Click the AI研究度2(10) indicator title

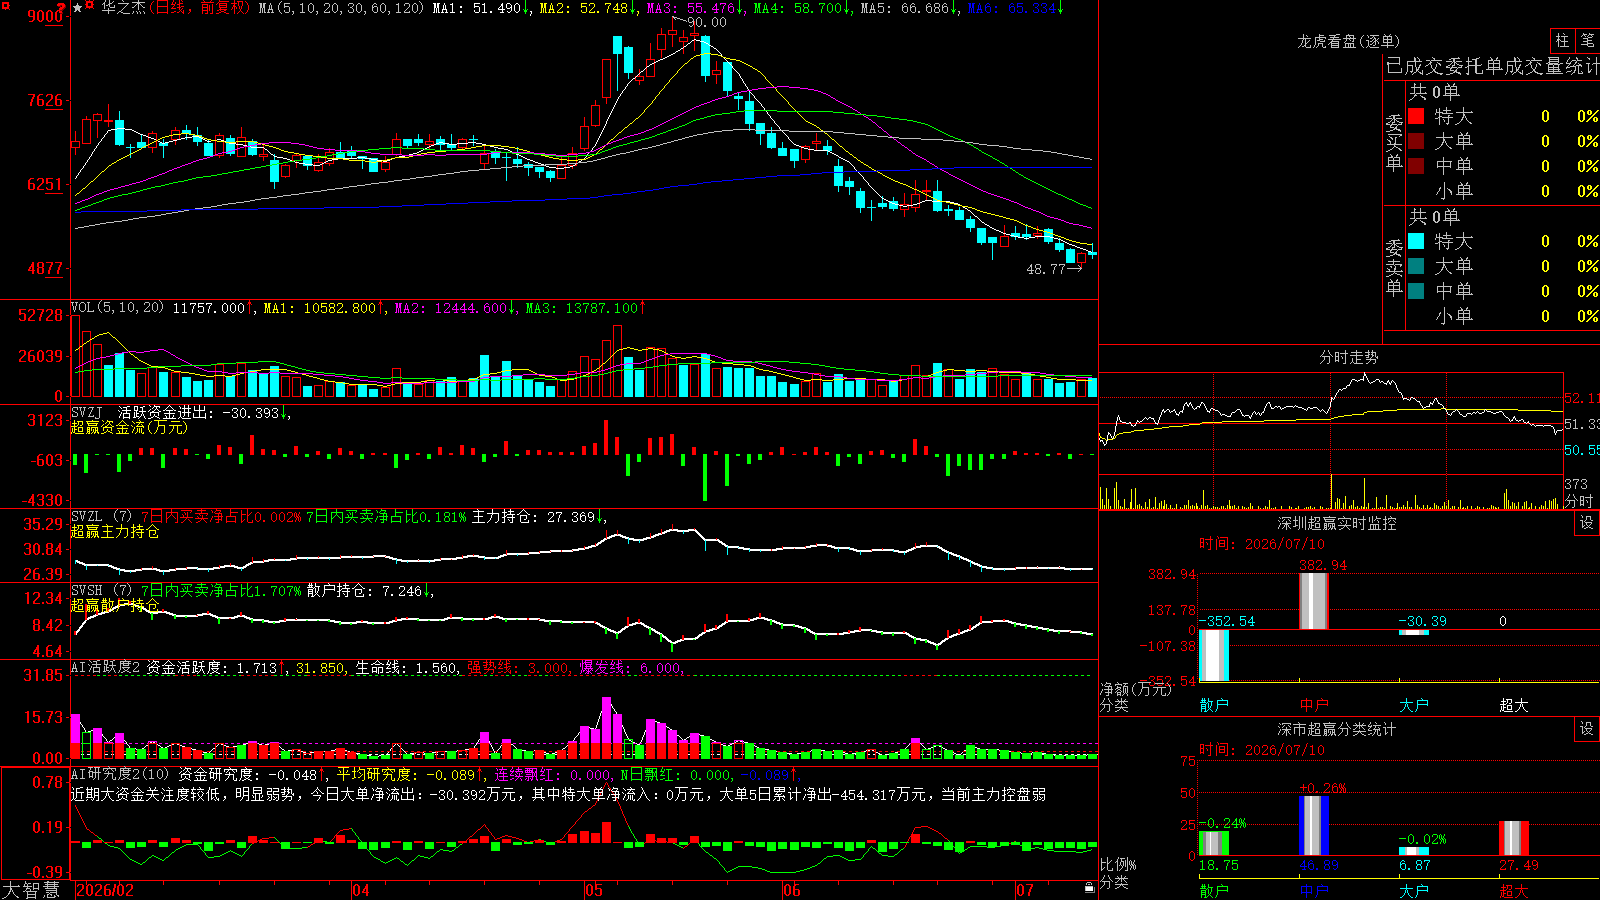click(x=120, y=774)
